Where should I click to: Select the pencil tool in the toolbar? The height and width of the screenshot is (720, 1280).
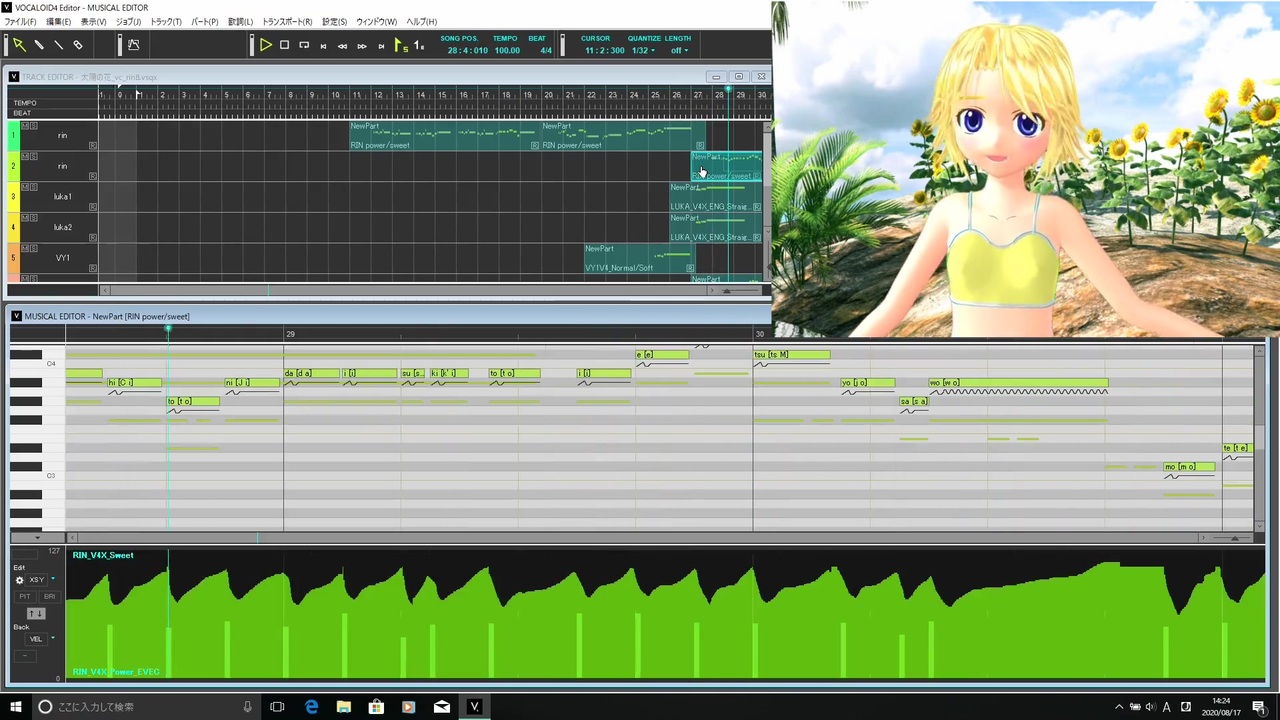coord(39,45)
